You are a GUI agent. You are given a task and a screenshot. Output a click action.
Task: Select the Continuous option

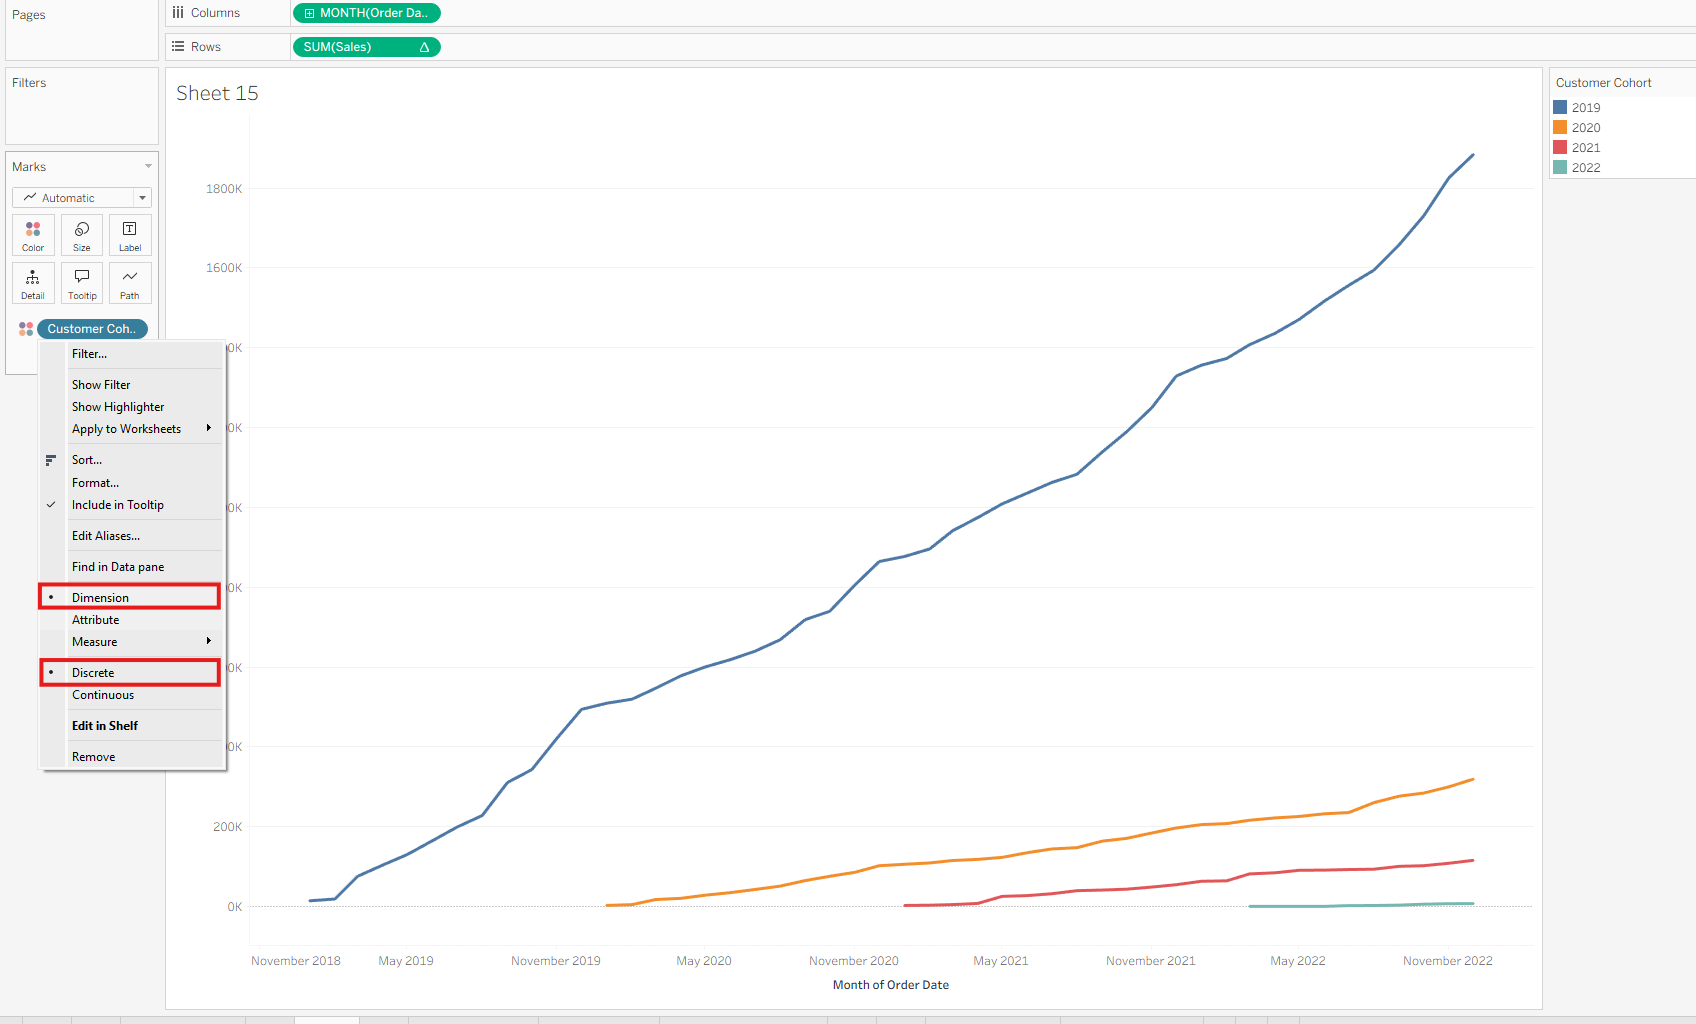103,695
